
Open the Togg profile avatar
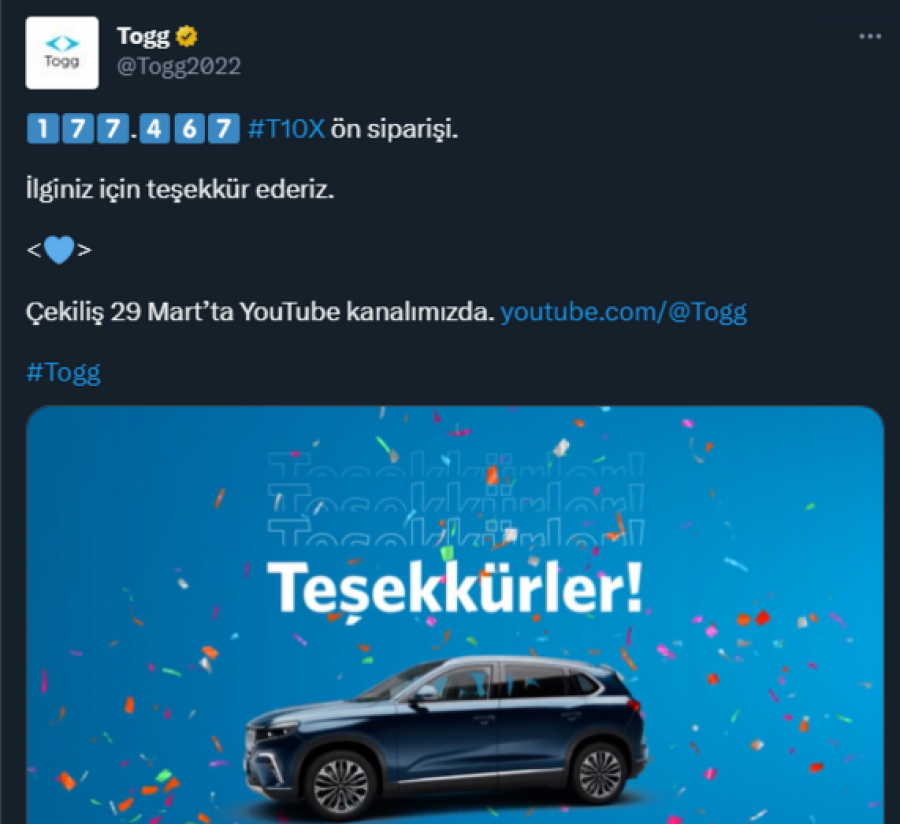tap(62, 53)
